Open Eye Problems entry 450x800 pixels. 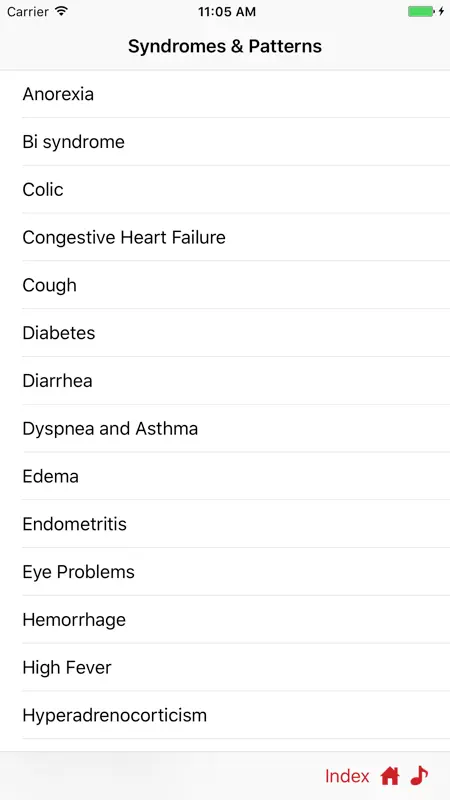pyautogui.click(x=225, y=572)
